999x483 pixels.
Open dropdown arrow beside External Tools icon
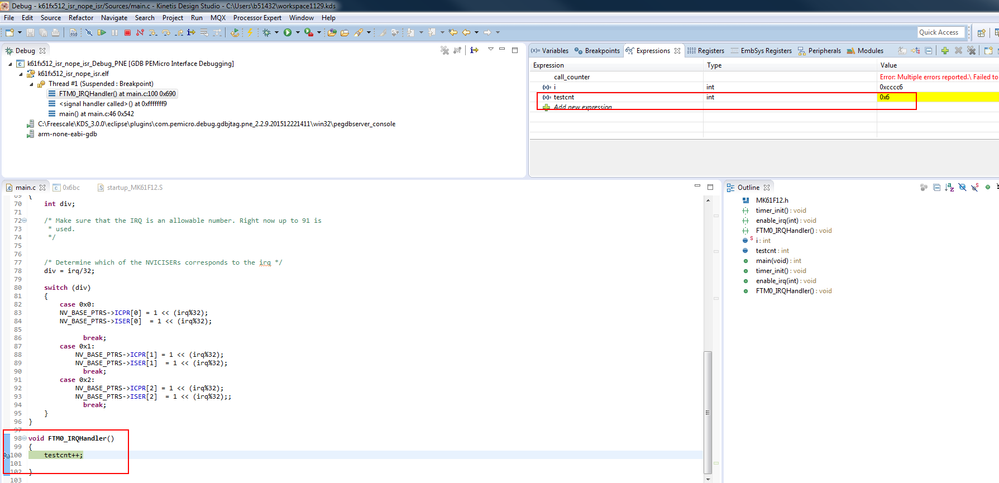(319, 32)
